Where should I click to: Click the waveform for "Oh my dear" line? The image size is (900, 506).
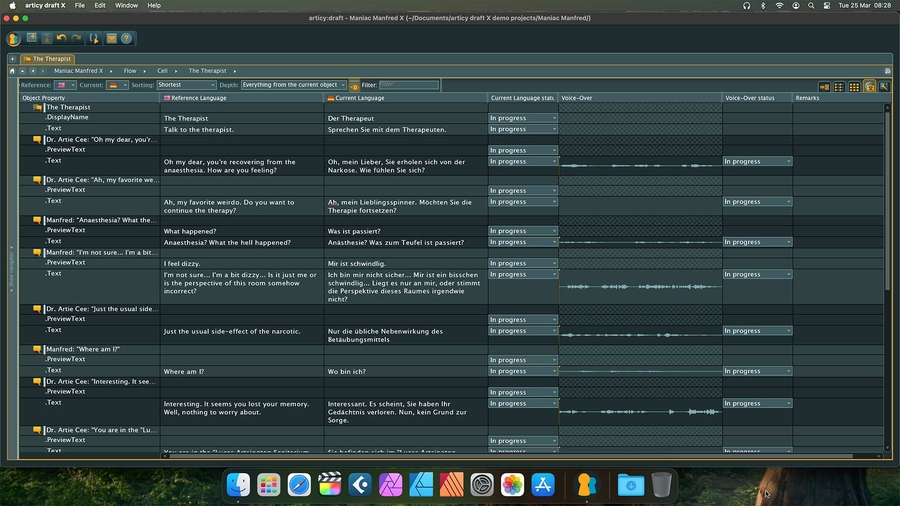pos(640,165)
